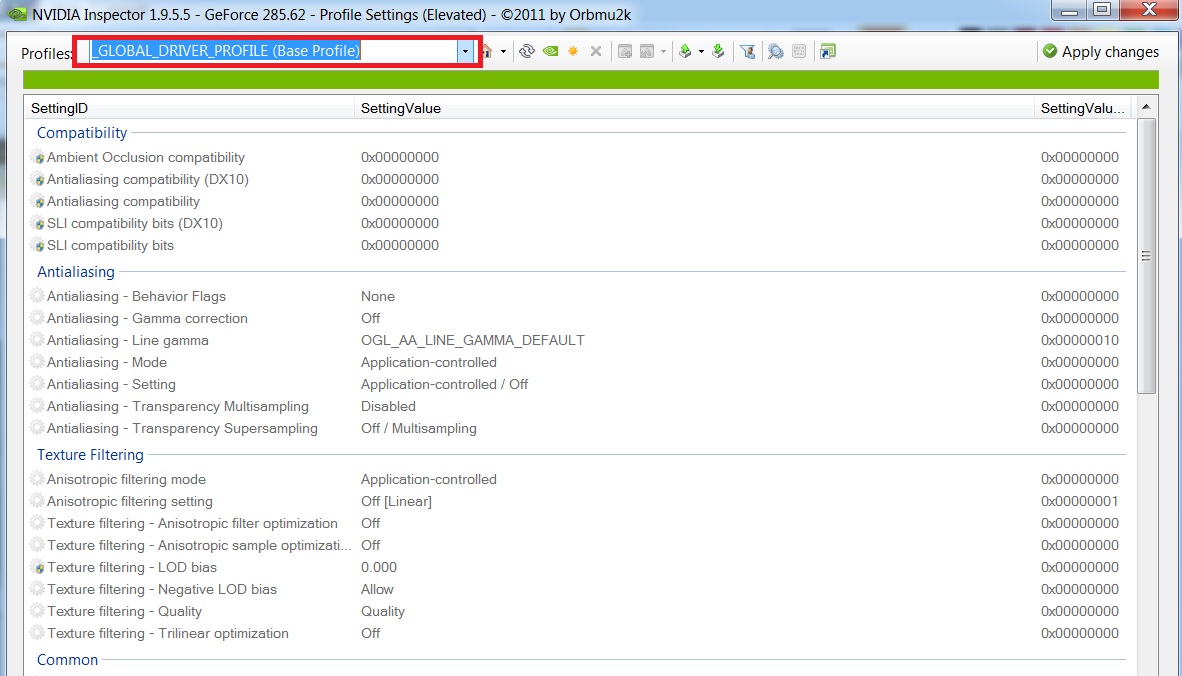Click the gray X delete profile icon
This screenshot has height=676, width=1182.
(x=596, y=51)
